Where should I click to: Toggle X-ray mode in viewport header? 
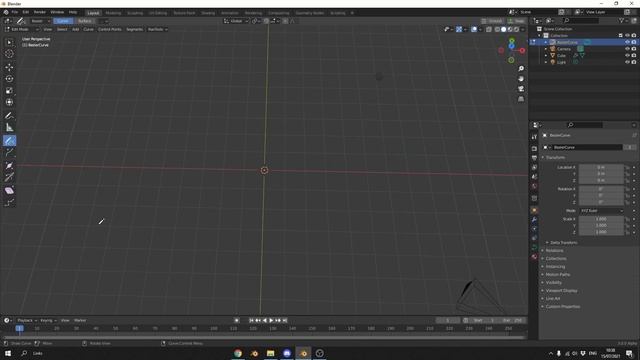click(489, 29)
